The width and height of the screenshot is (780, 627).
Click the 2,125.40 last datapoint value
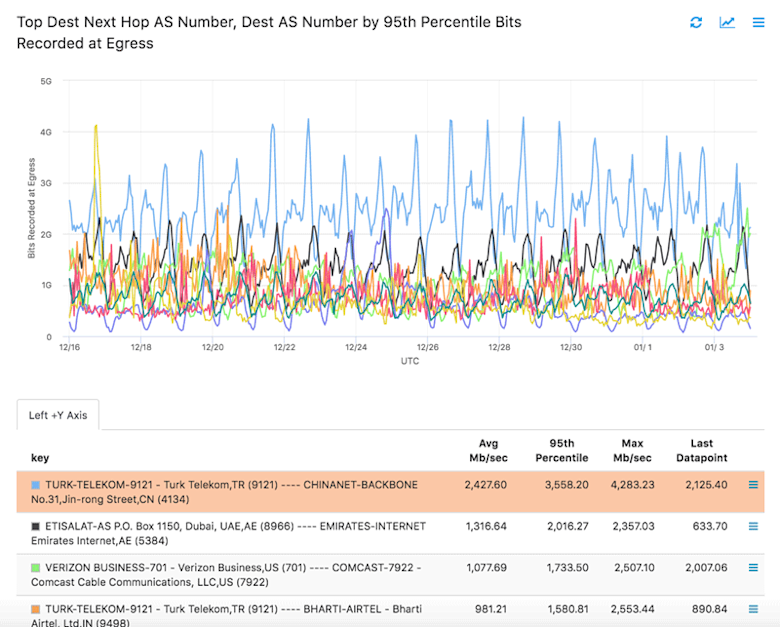[706, 485]
